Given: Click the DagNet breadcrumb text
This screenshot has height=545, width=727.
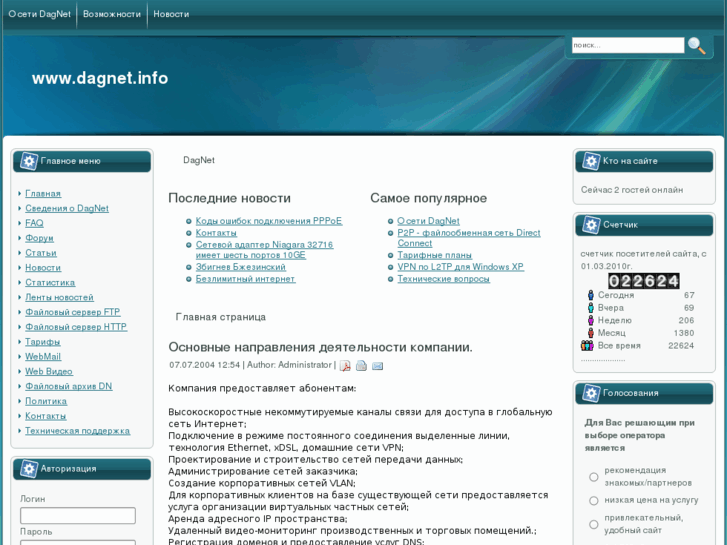Looking at the screenshot, I should click(x=199, y=160).
